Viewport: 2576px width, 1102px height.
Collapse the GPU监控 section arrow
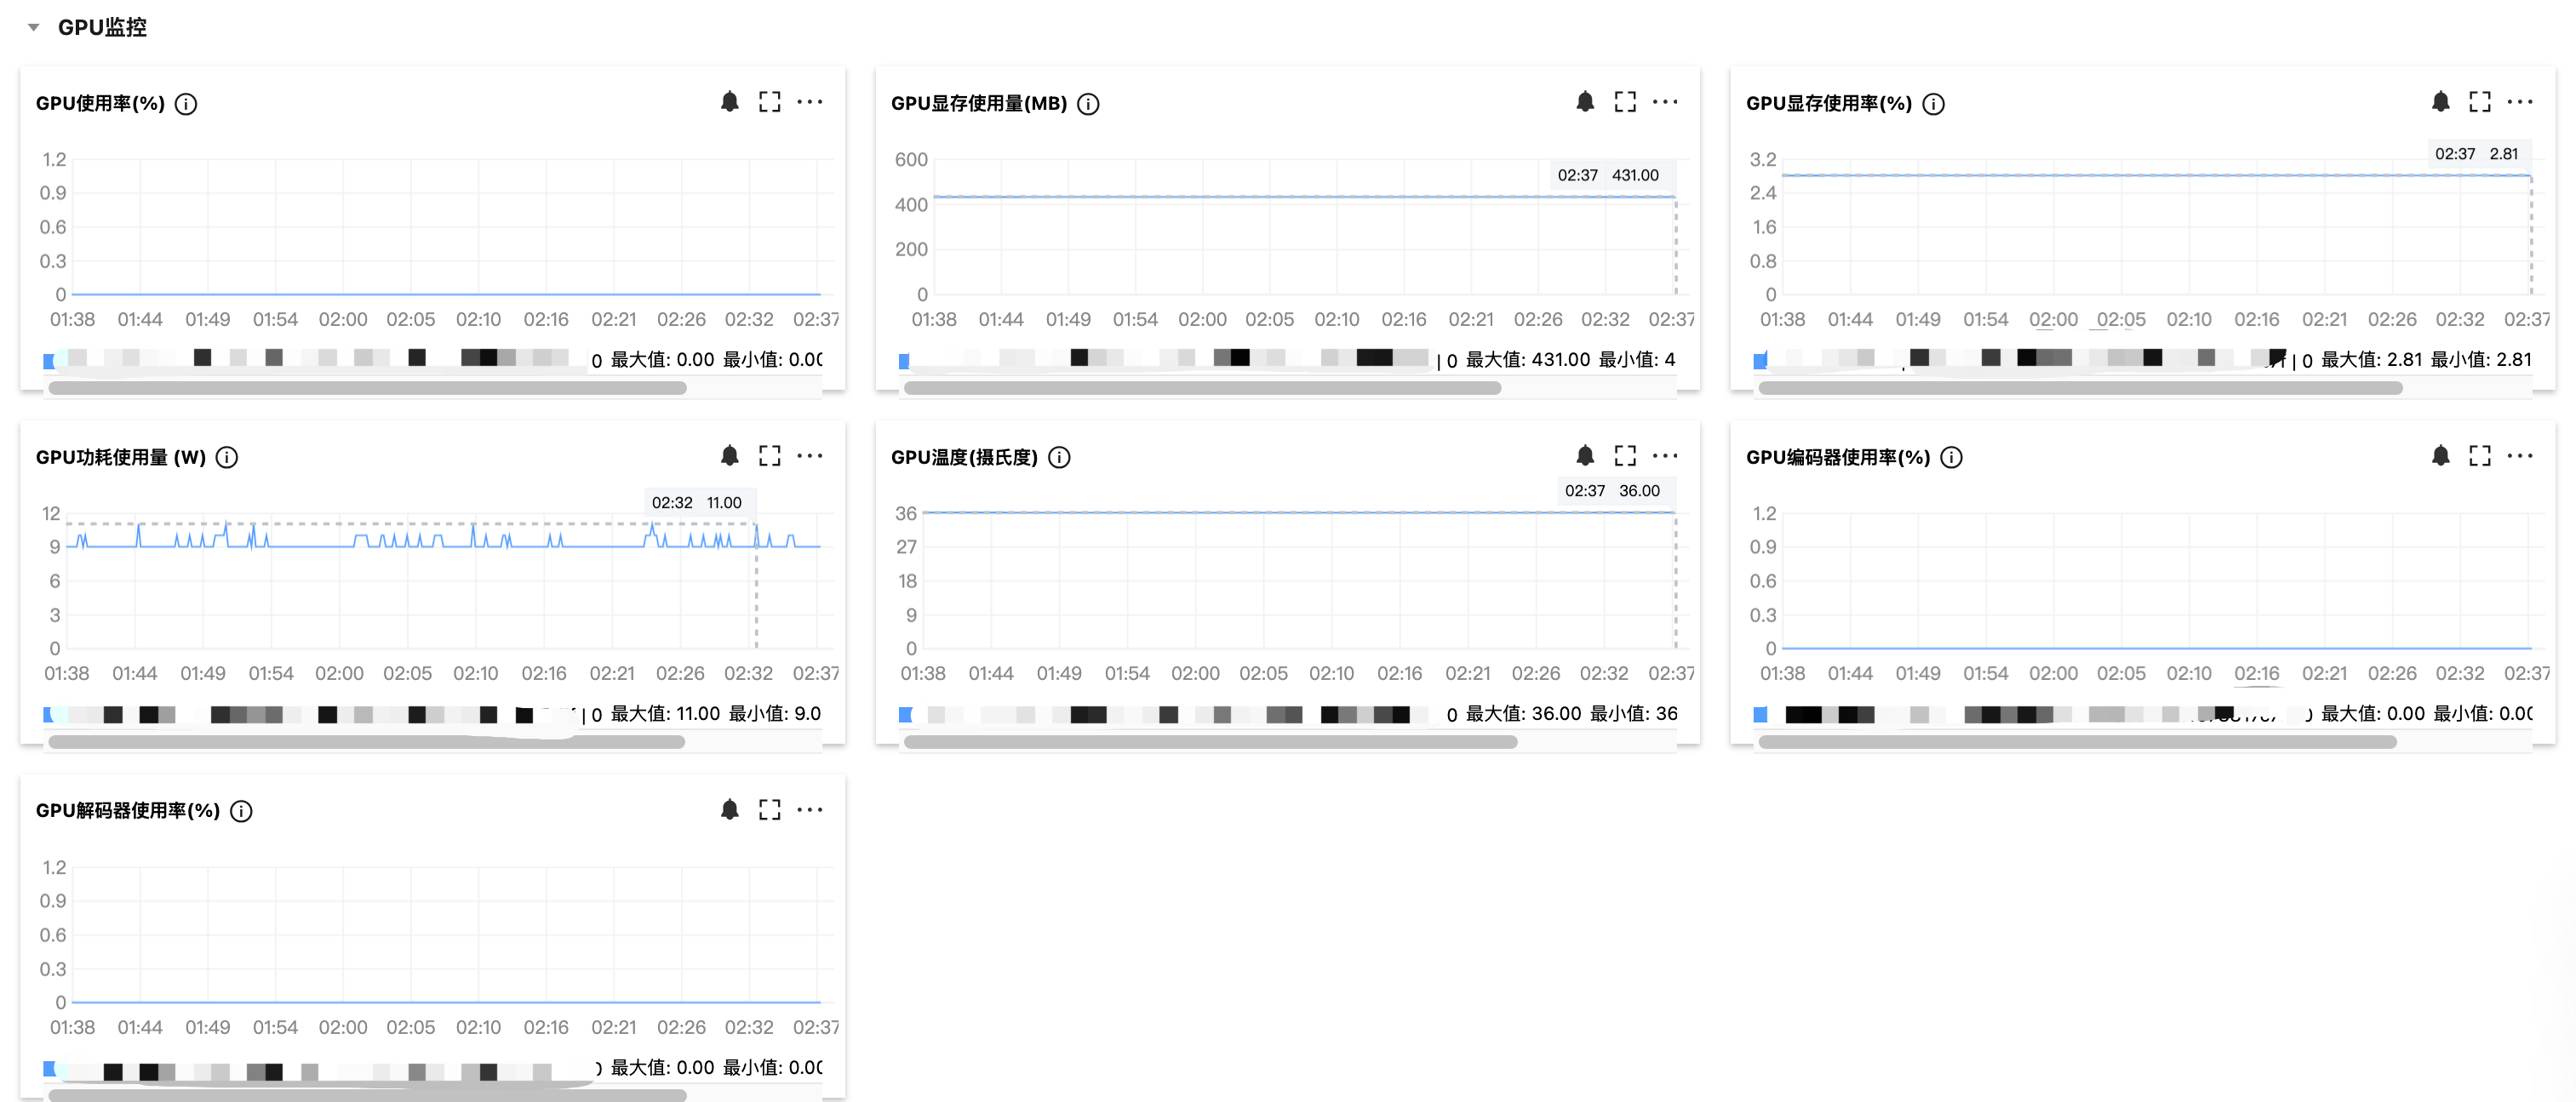click(34, 28)
